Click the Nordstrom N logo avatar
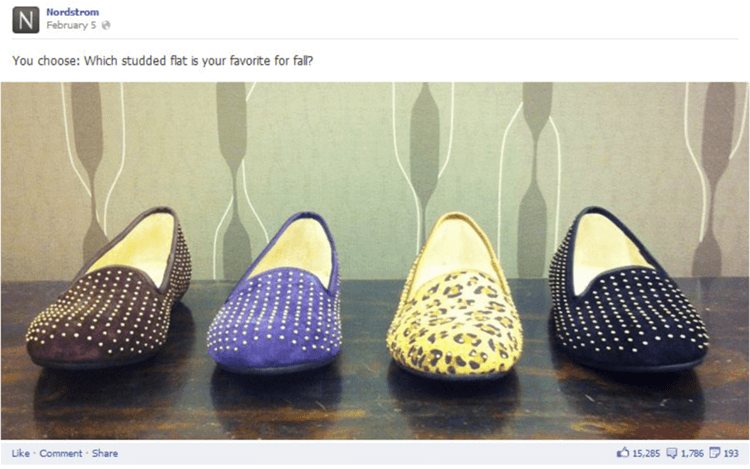The height and width of the screenshot is (469, 750). pos(26,20)
